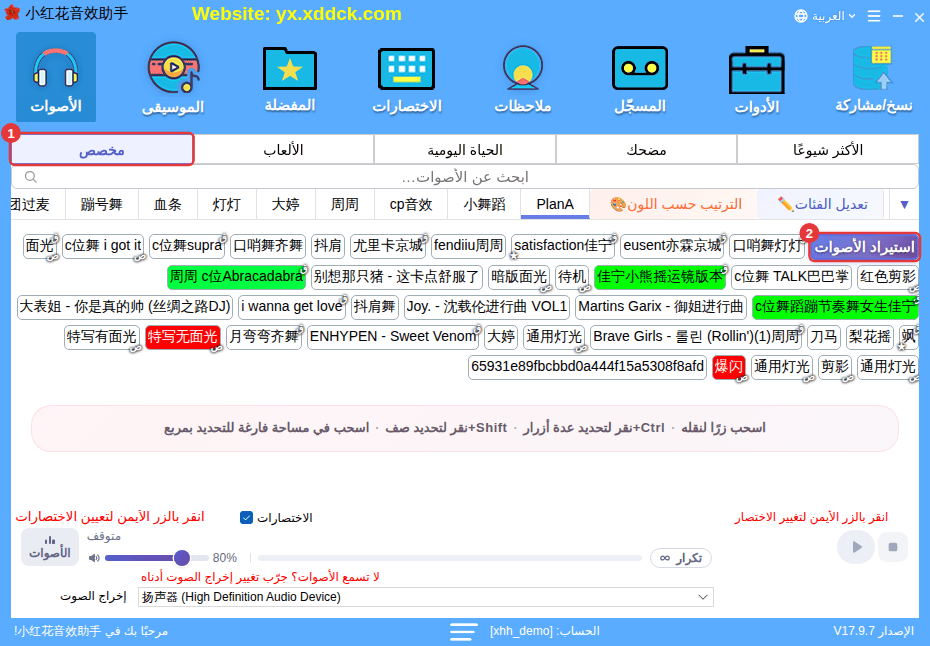Adjust the volume slider at 80%
Viewport: 930px width, 646px height.
click(181, 558)
